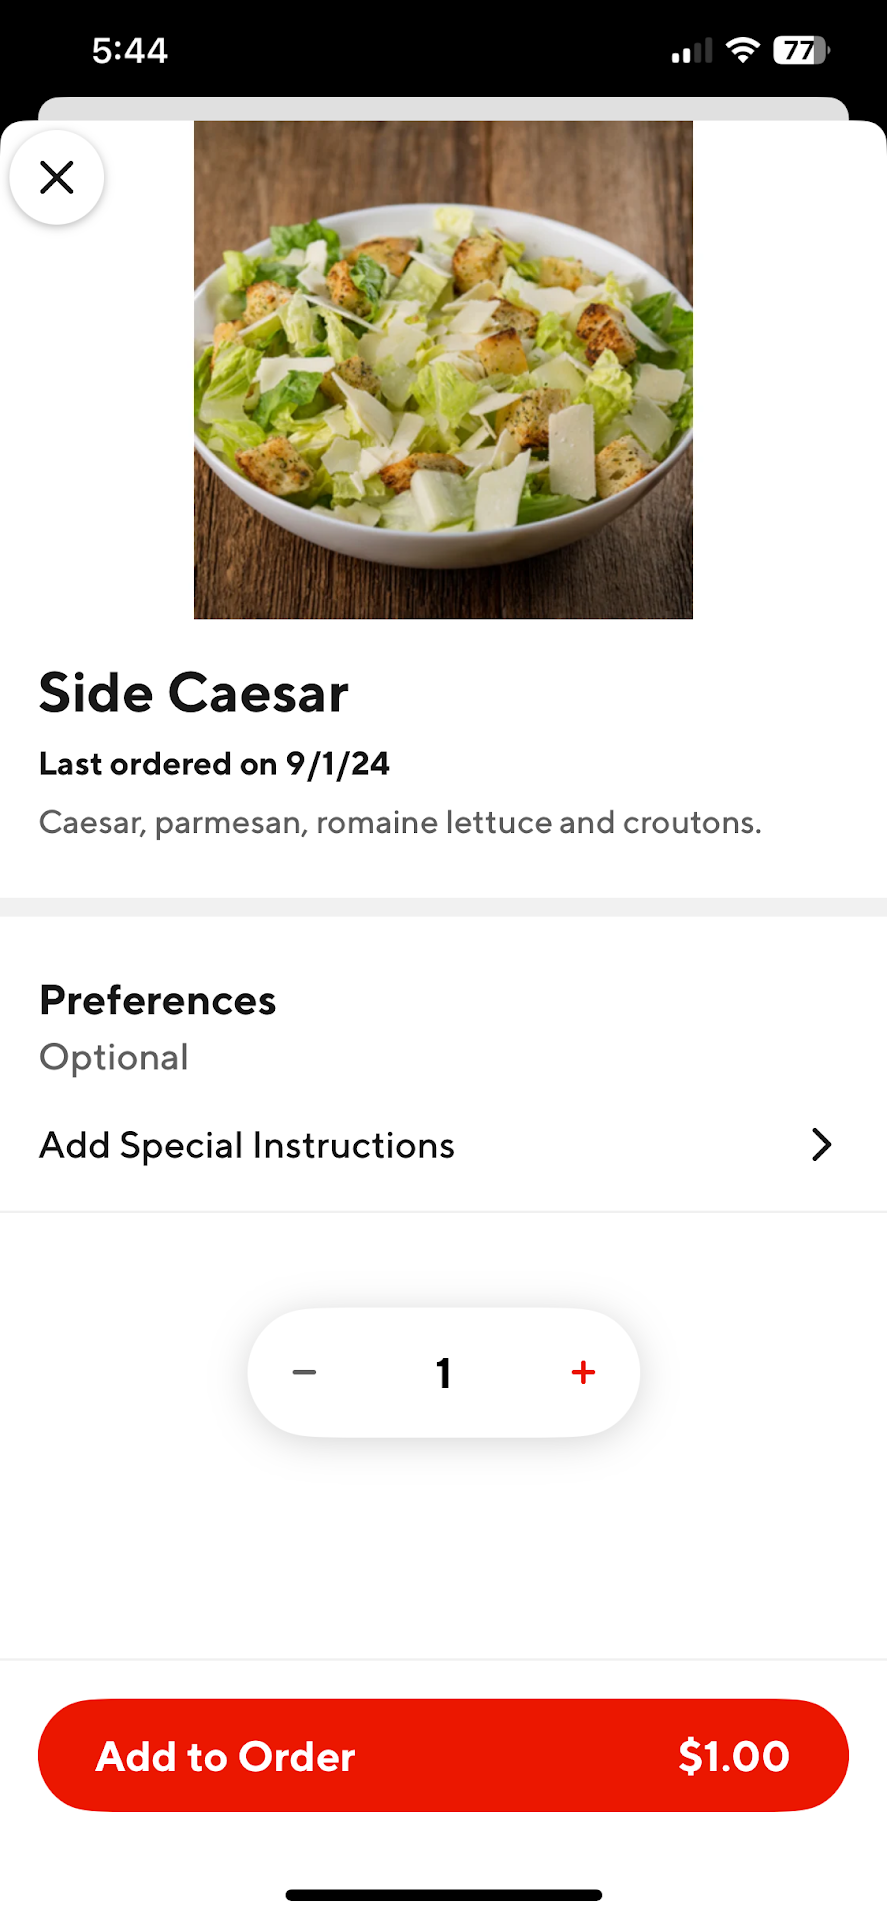Tap the home indicator bar
887x1920 pixels.
point(443,1895)
